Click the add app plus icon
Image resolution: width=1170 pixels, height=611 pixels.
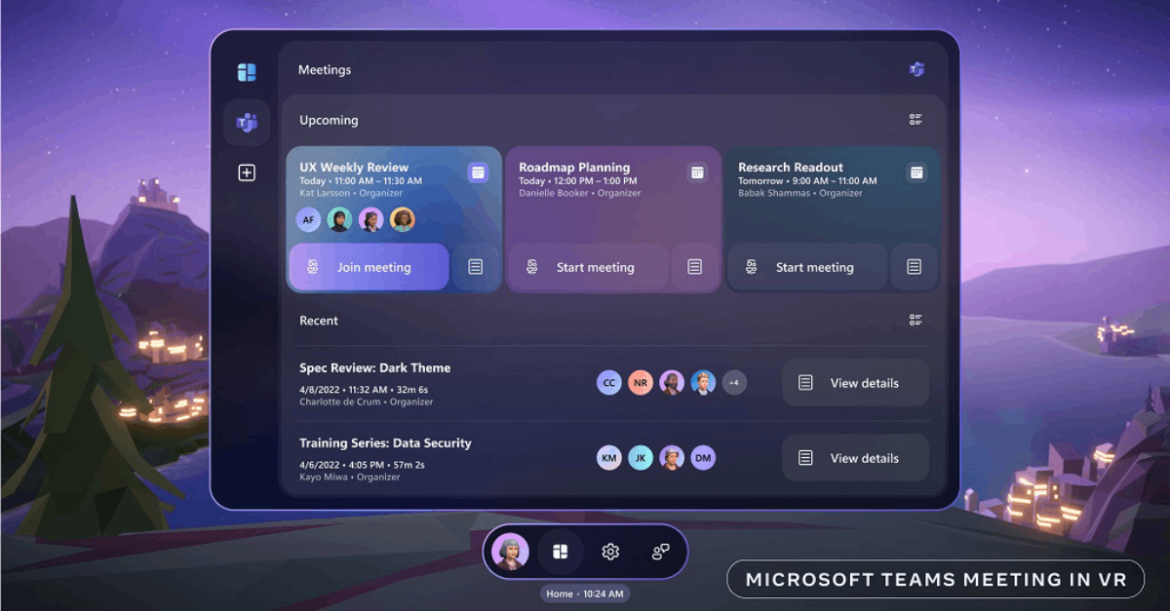pos(246,173)
